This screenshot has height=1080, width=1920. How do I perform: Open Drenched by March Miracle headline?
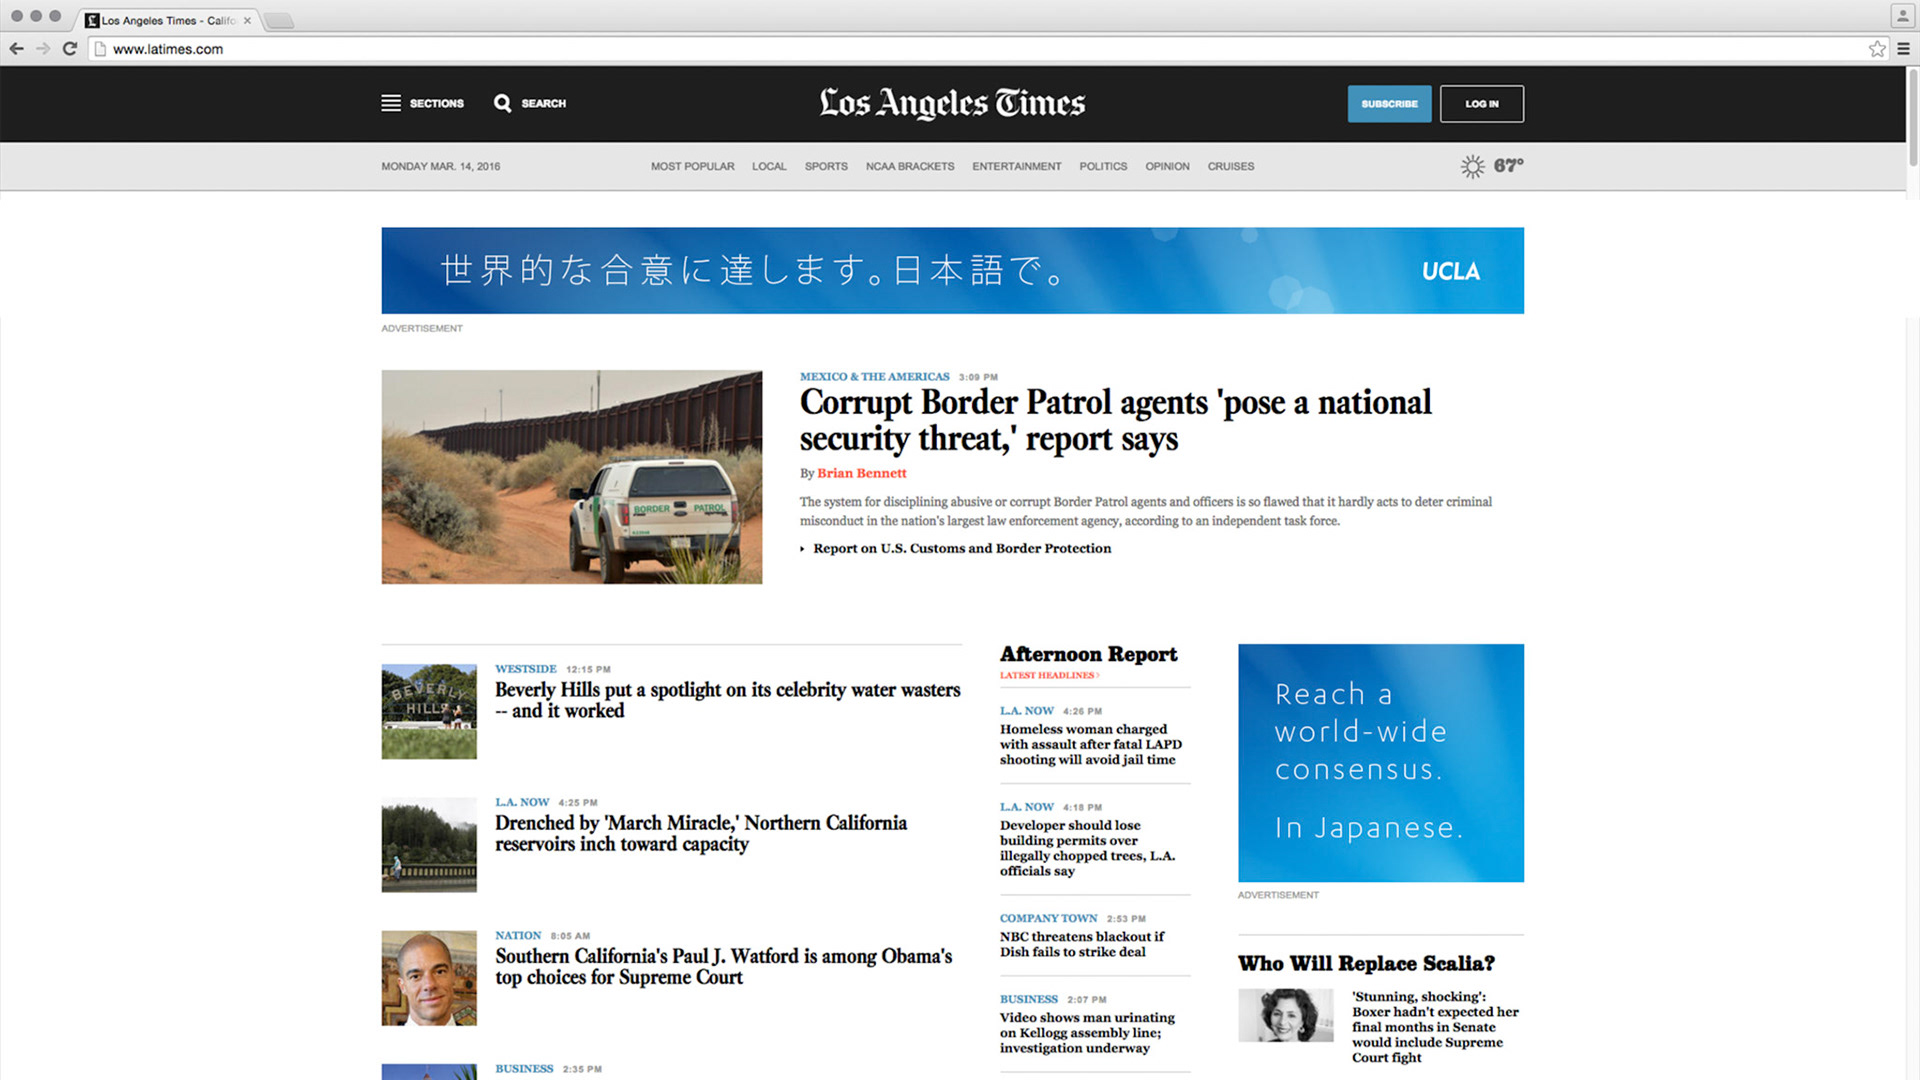coord(701,833)
